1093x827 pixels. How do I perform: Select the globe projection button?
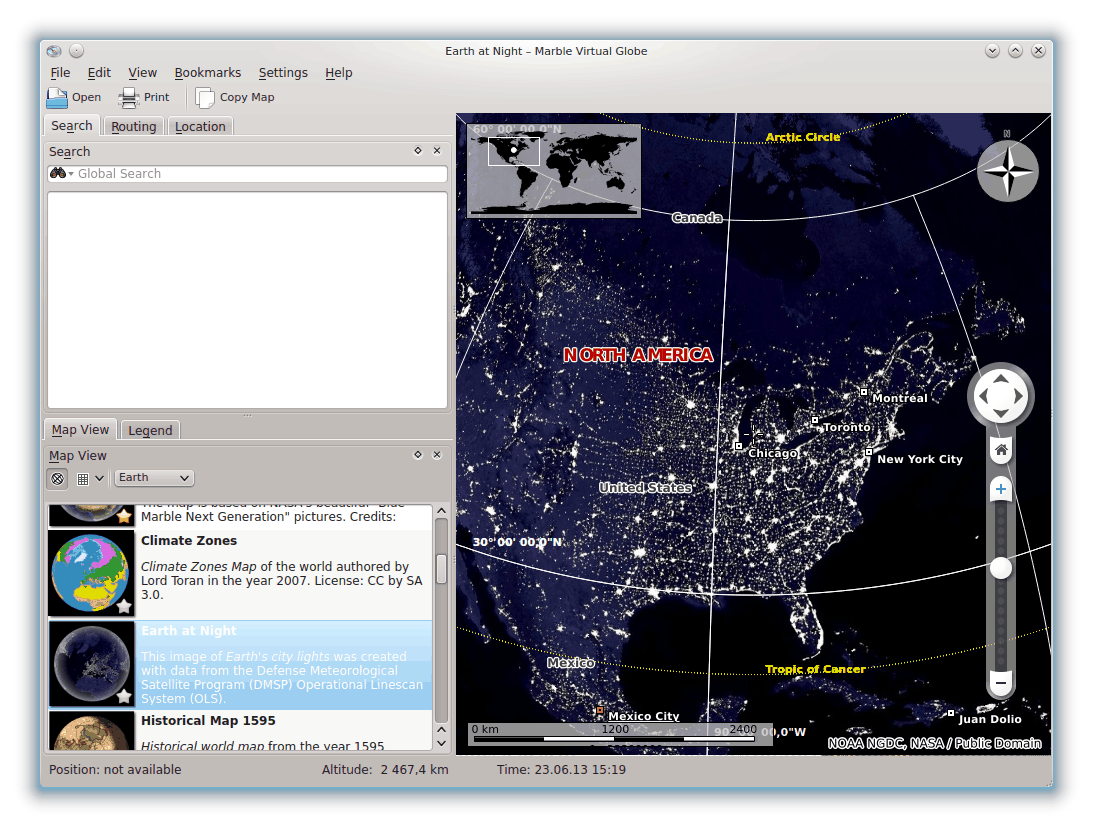coord(58,478)
